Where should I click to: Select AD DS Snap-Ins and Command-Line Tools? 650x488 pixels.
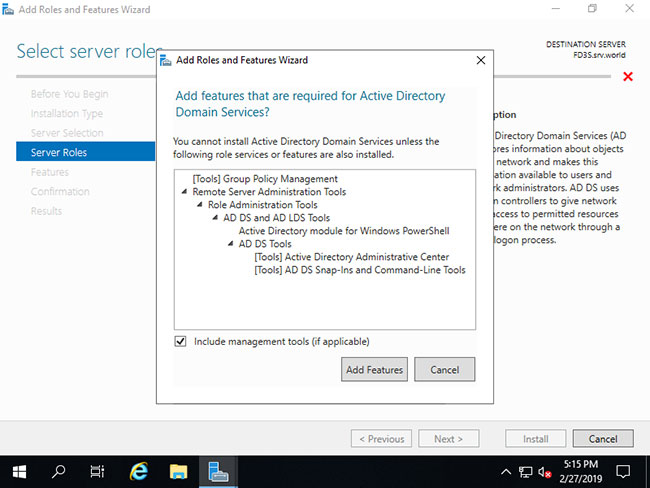point(360,270)
